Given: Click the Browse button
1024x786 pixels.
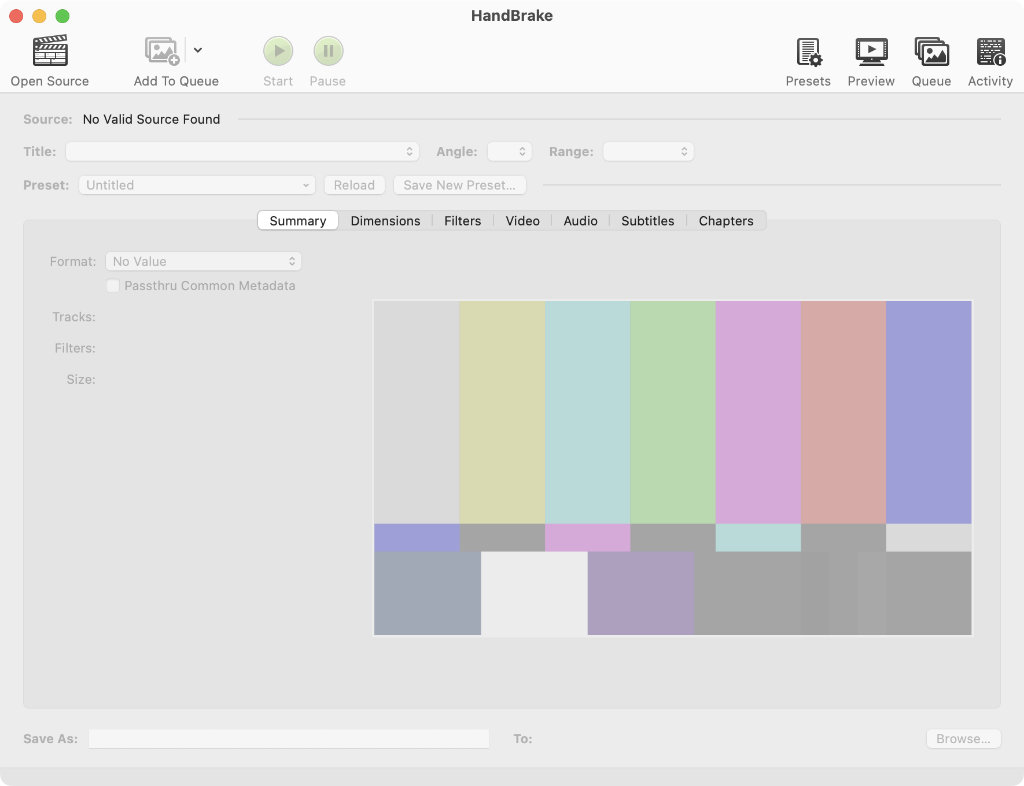Looking at the screenshot, I should [963, 739].
